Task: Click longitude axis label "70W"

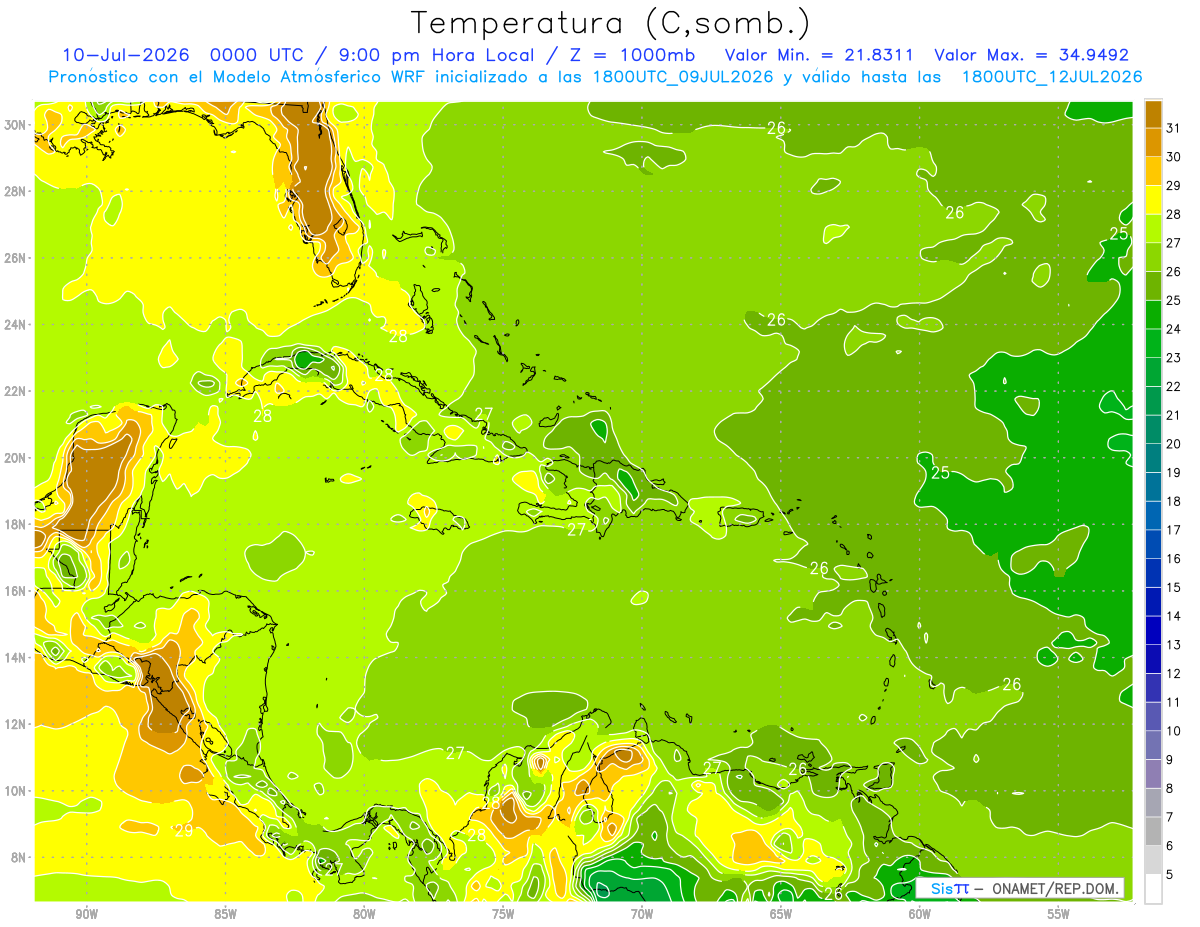Action: (642, 914)
